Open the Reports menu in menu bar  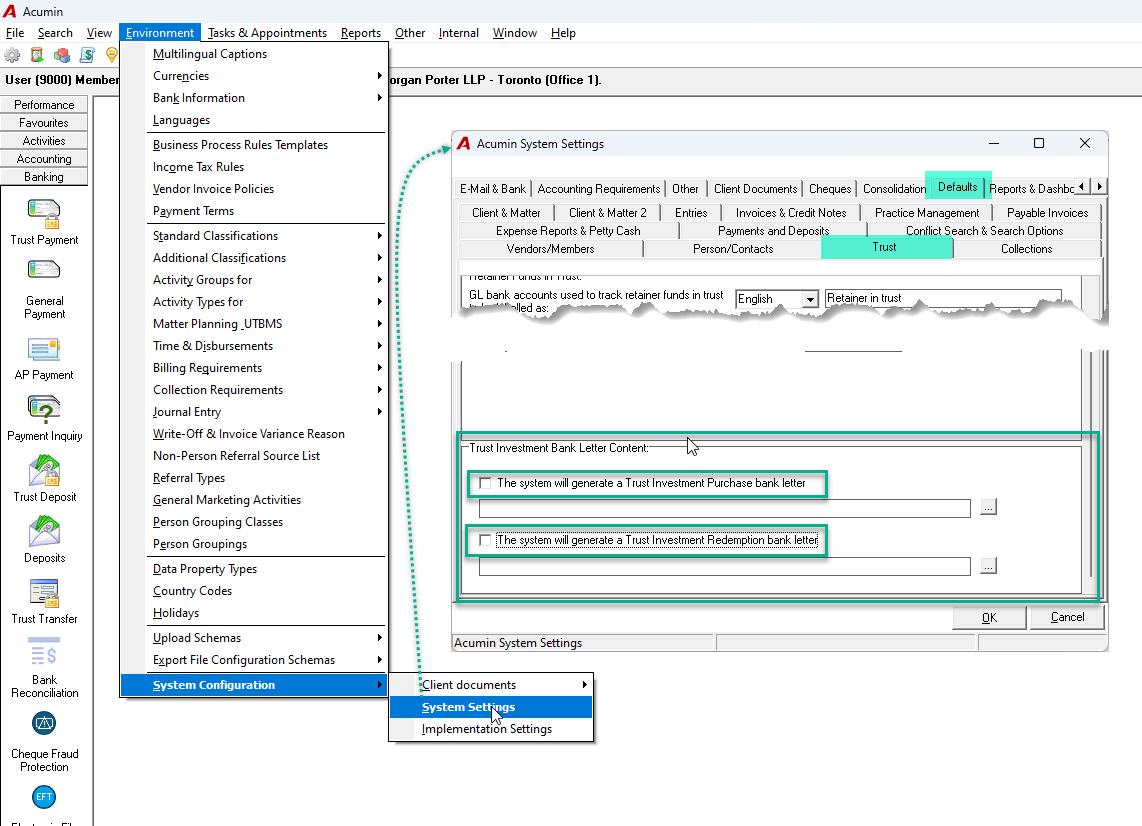coord(361,33)
